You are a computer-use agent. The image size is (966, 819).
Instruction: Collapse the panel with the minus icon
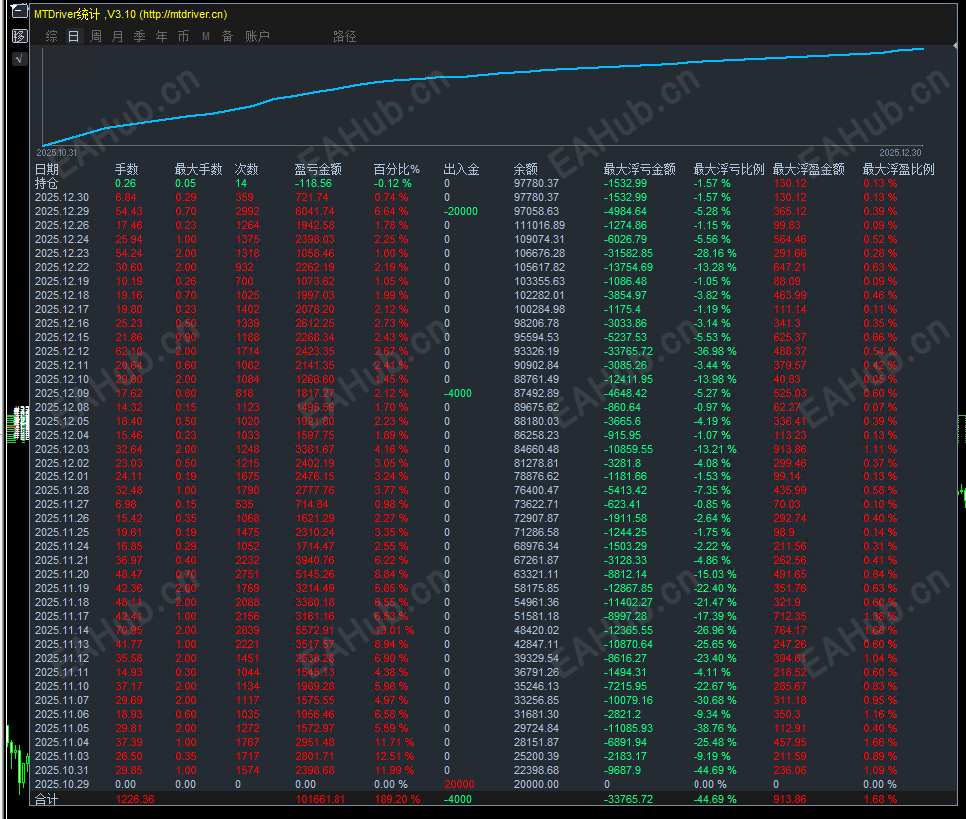20,12
